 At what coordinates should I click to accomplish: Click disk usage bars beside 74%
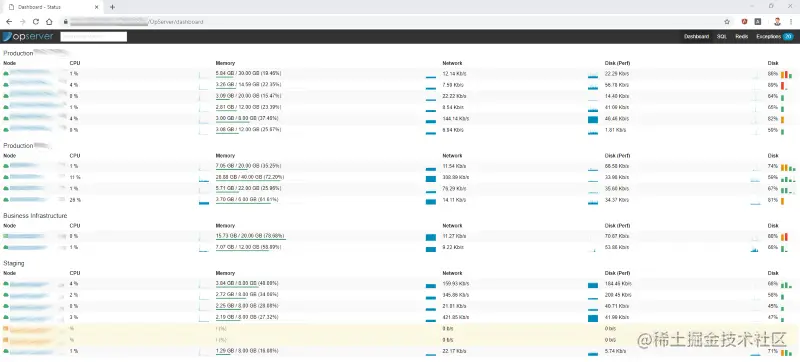788,167
